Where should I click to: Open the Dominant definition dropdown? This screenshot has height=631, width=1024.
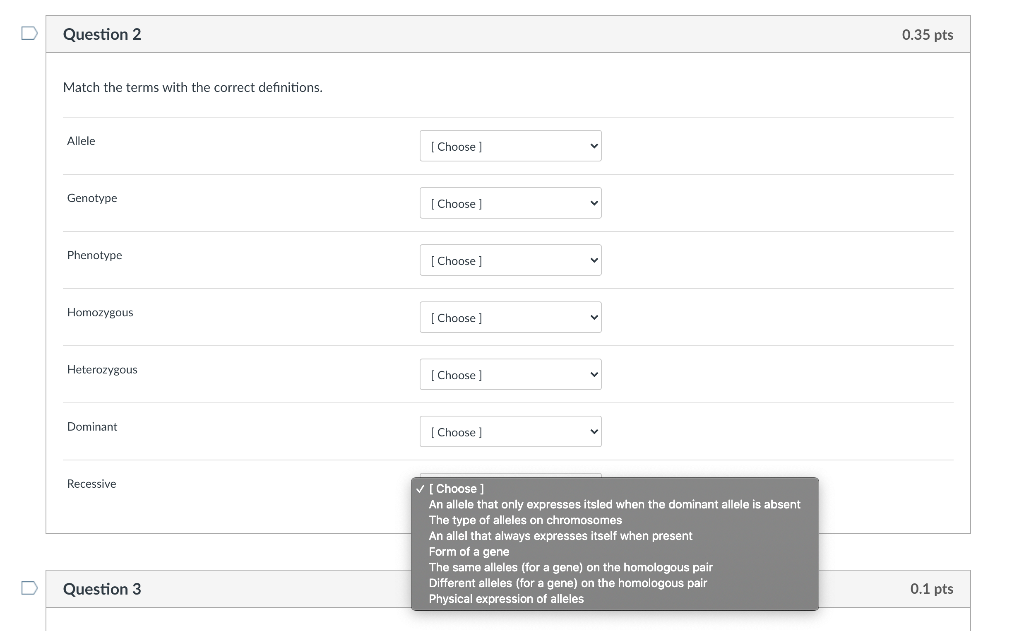pos(511,432)
